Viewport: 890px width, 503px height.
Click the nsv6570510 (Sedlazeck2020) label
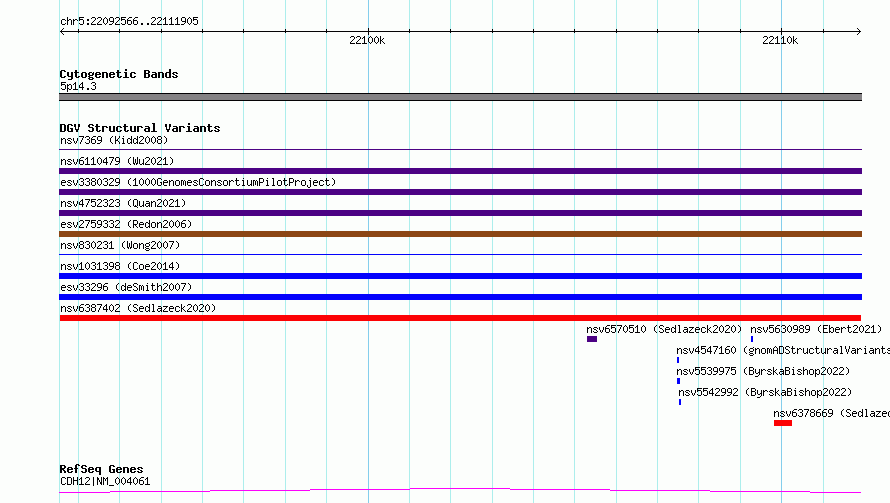point(664,329)
